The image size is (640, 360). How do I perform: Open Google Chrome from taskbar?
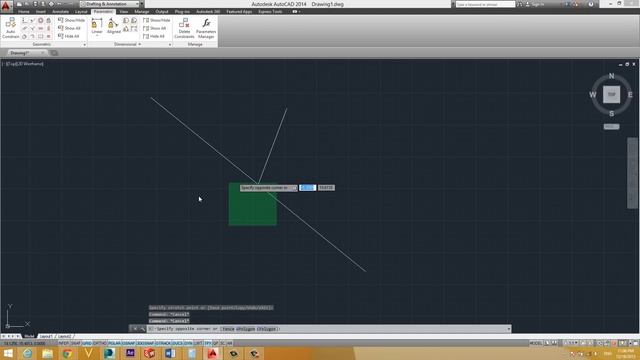(x=67, y=353)
